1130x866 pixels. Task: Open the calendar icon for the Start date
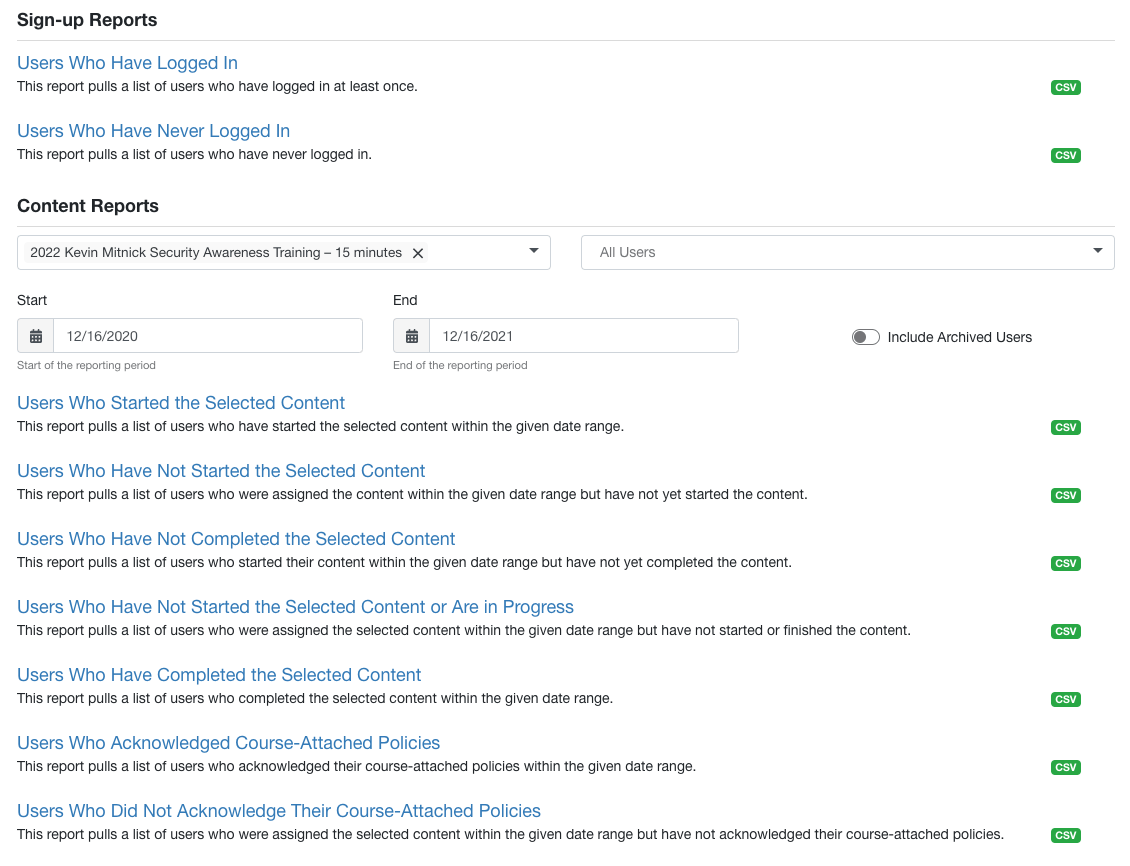(36, 335)
